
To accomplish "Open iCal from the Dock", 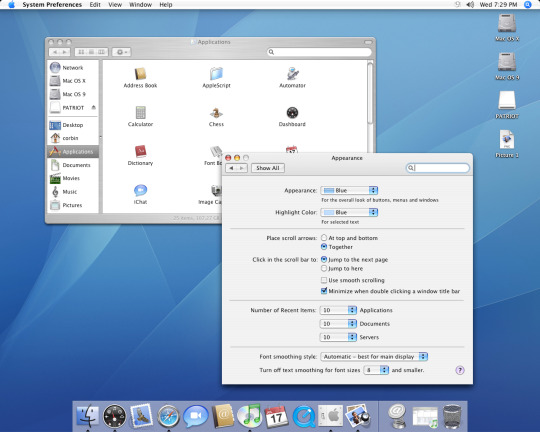I will tap(277, 415).
